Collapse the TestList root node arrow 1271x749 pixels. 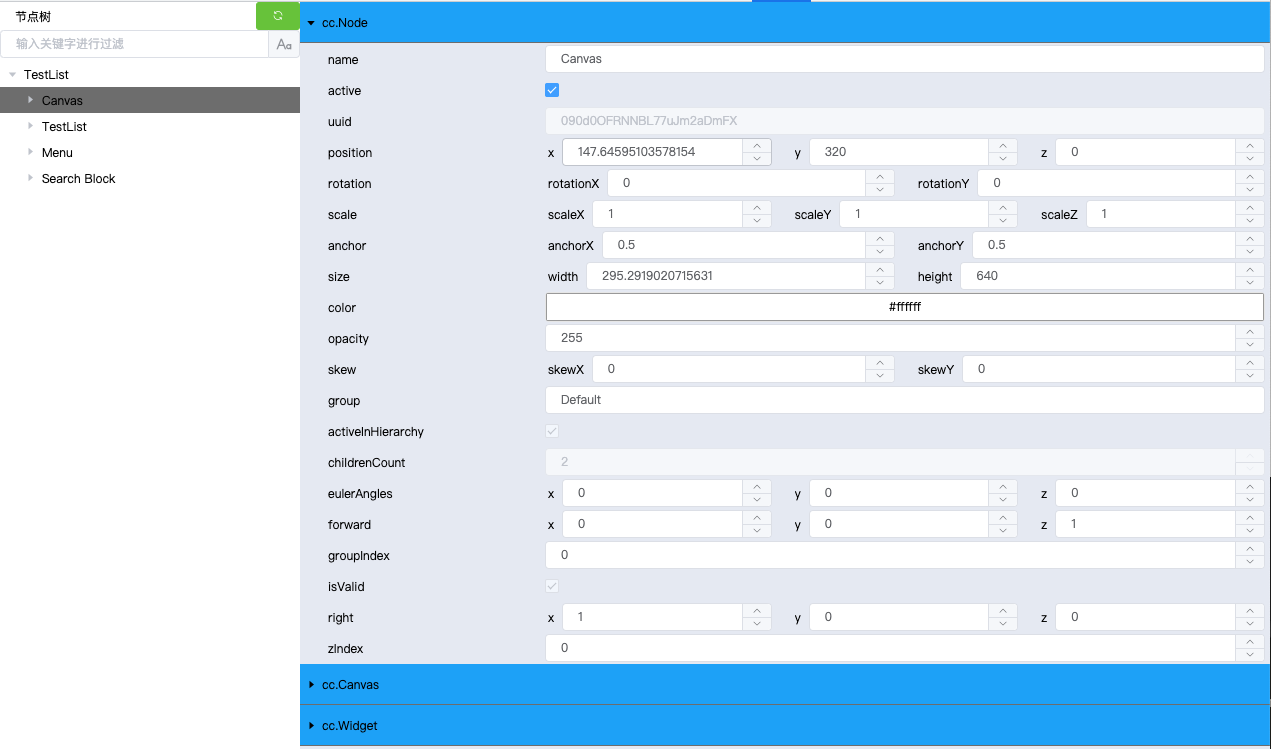12,75
